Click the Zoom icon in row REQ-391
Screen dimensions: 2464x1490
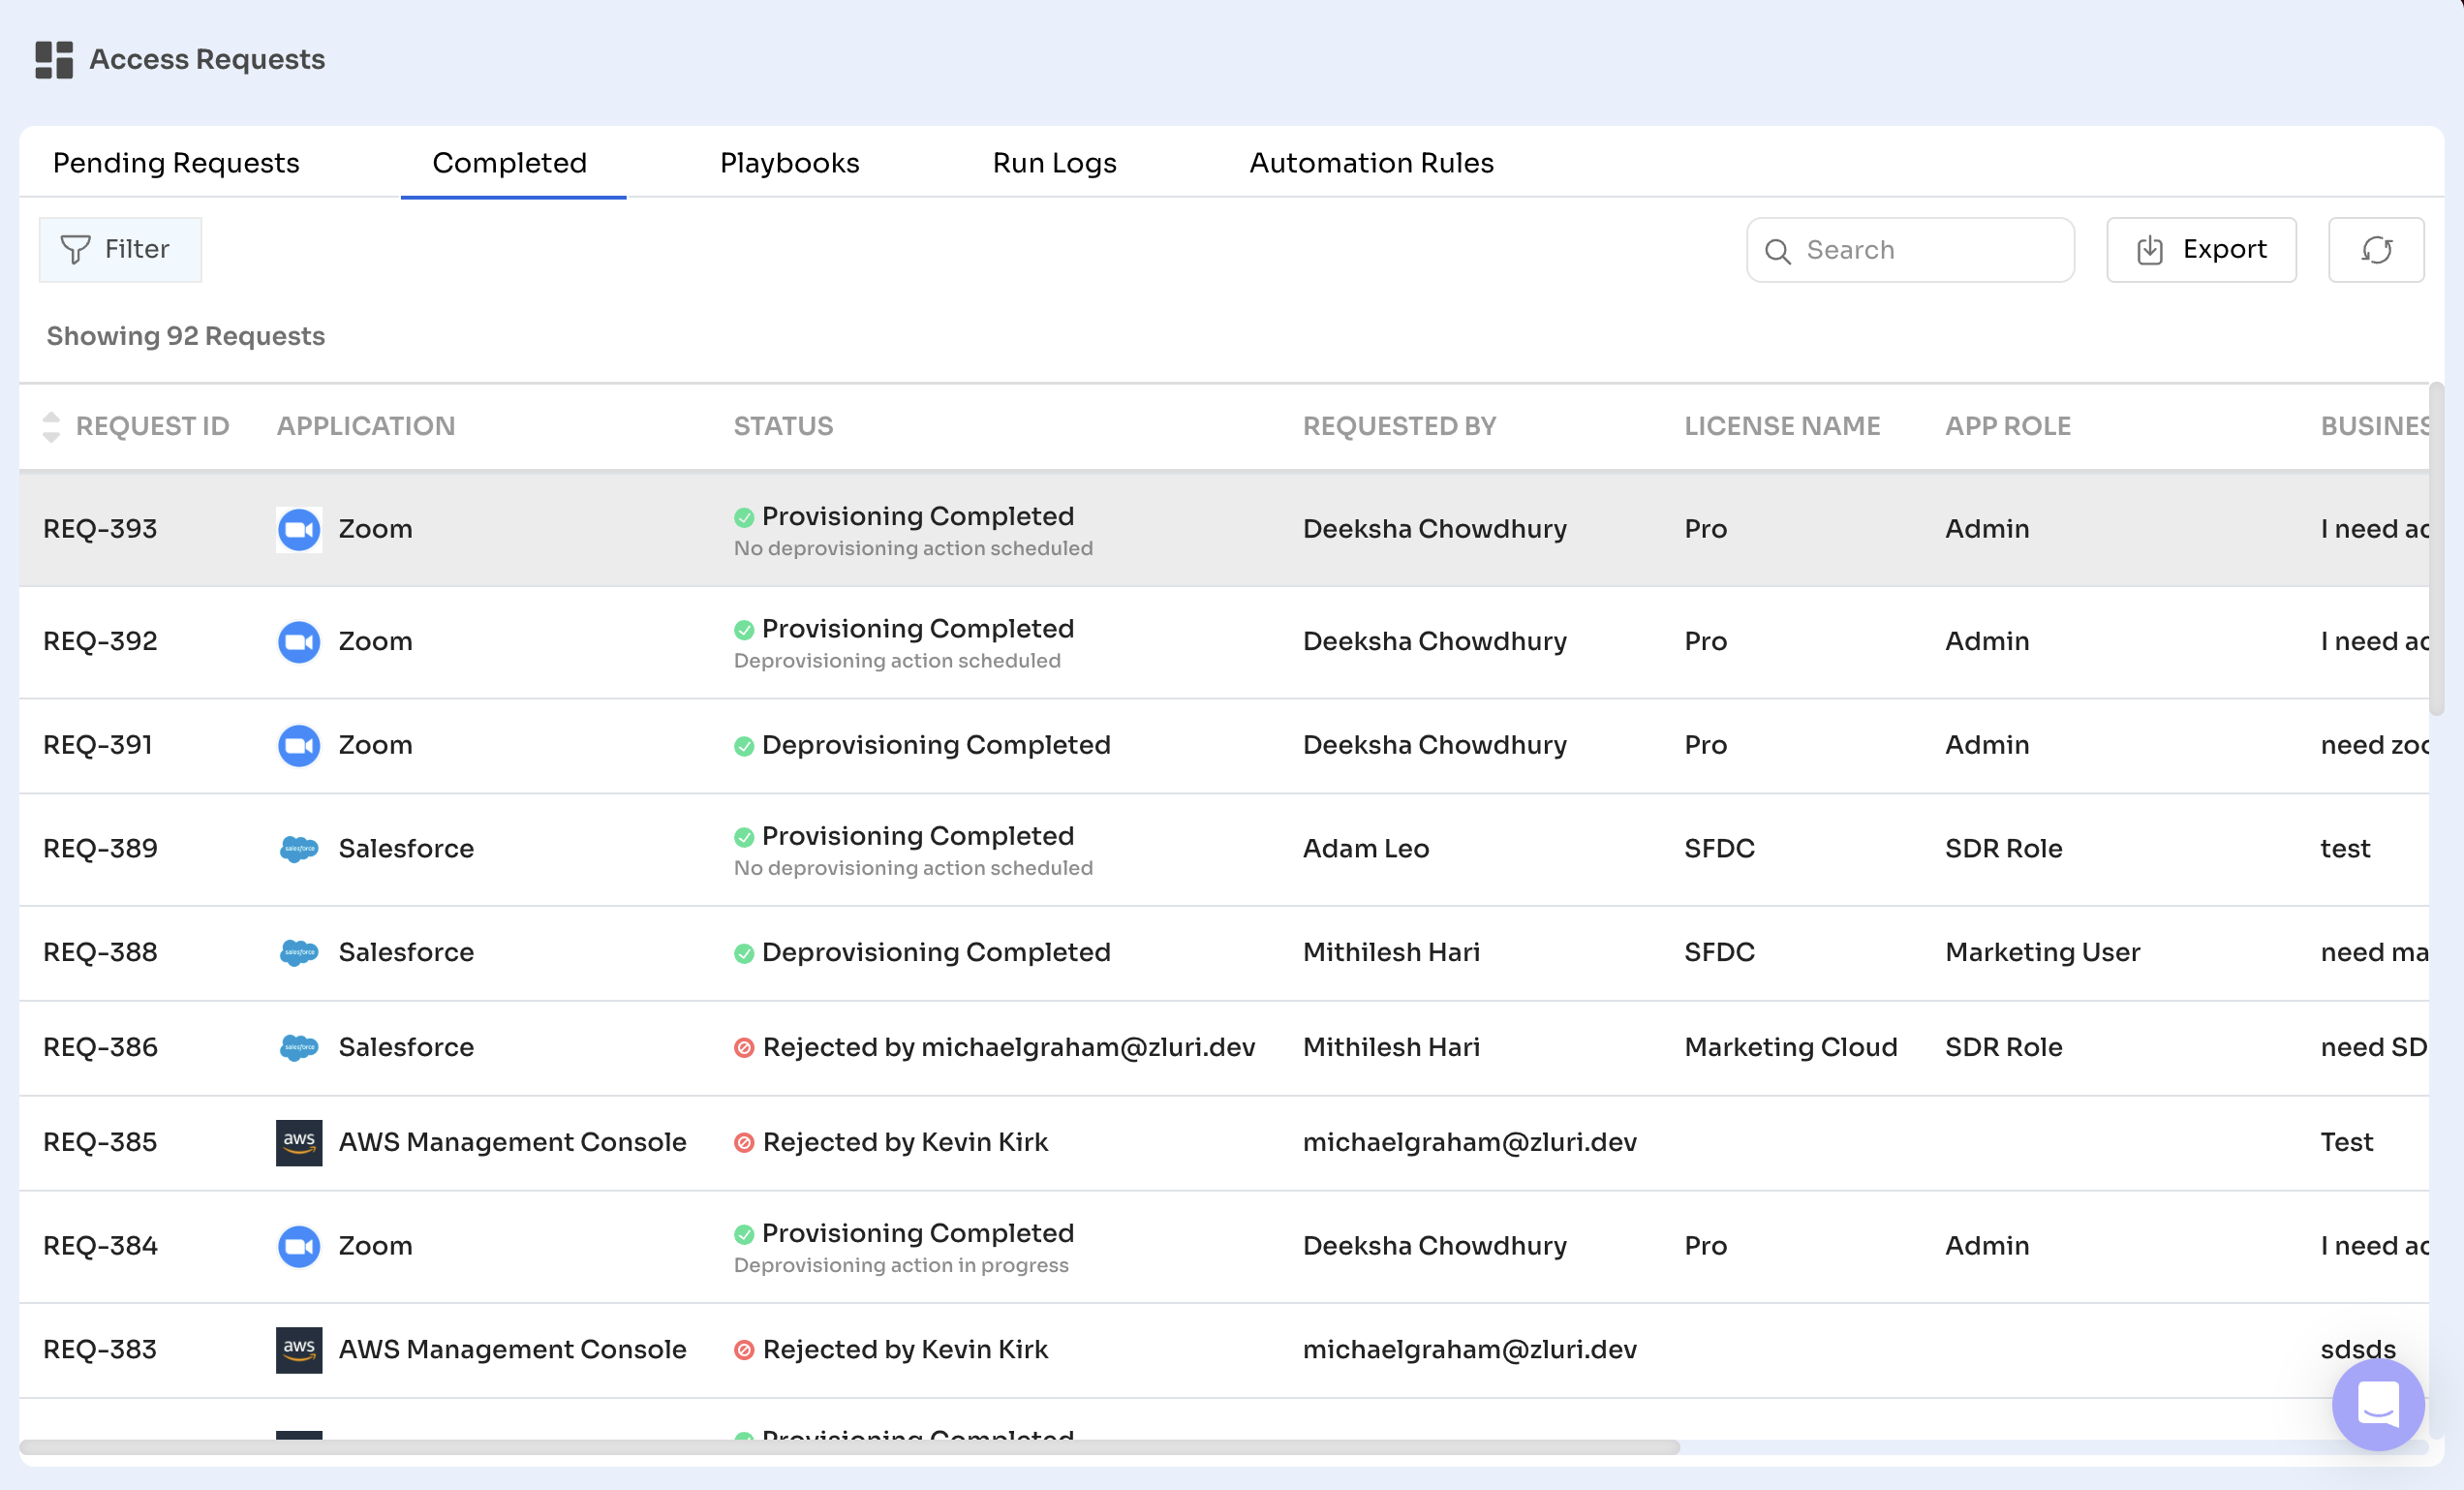[299, 745]
